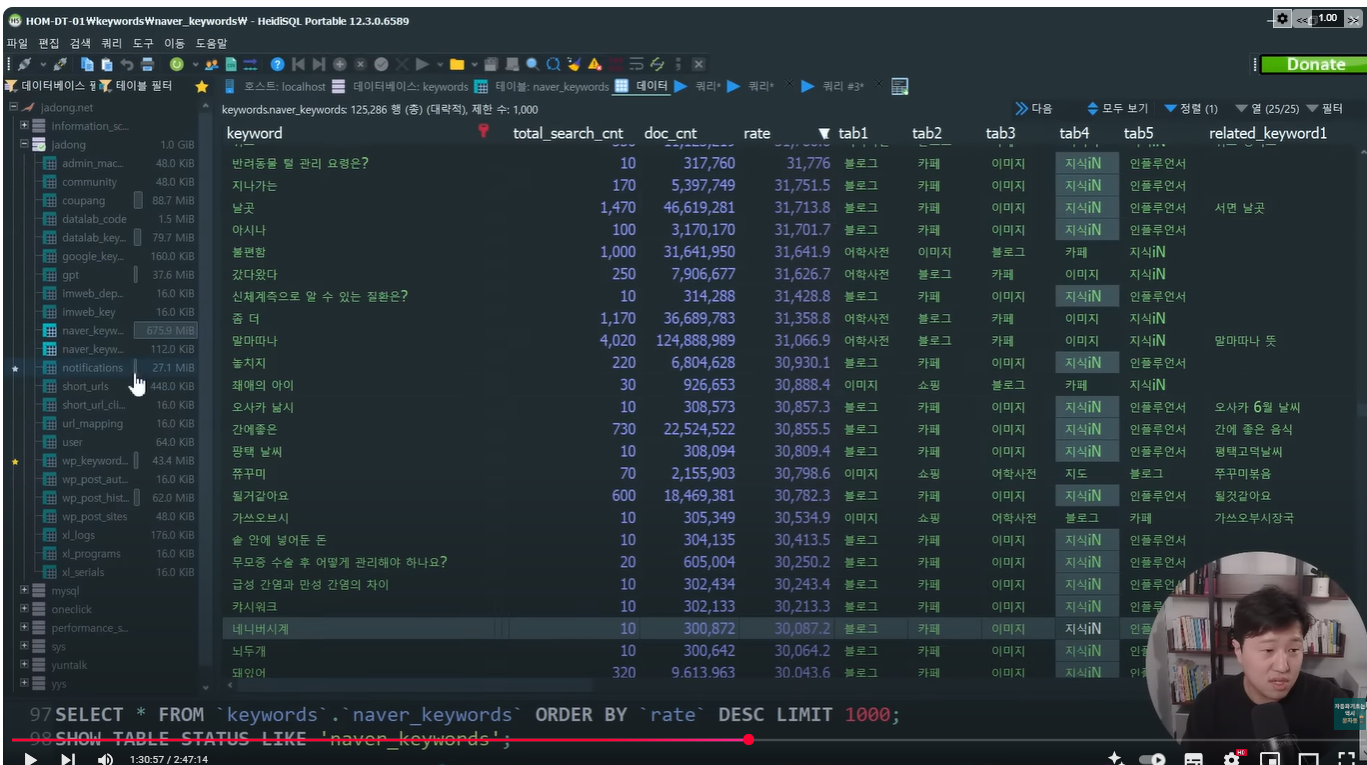Click the yellow warning triangle toolbar icon
This screenshot has width=1367, height=765.
pyautogui.click(x=594, y=64)
